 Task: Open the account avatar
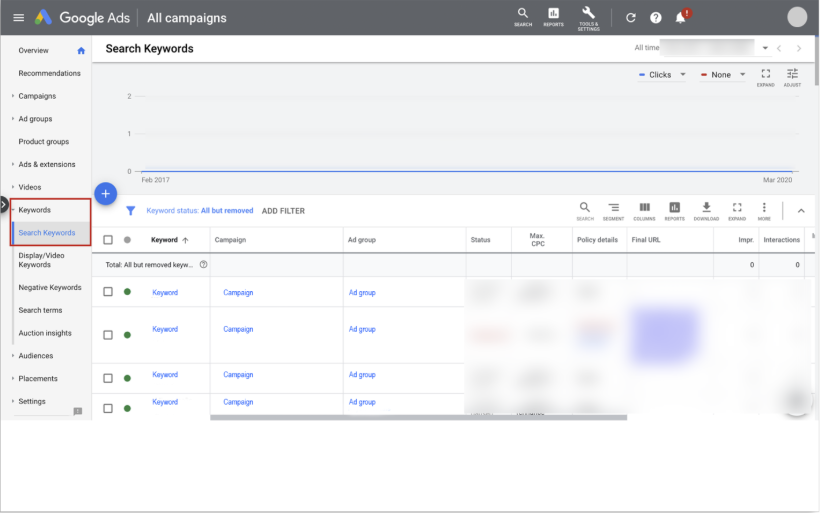click(x=797, y=17)
